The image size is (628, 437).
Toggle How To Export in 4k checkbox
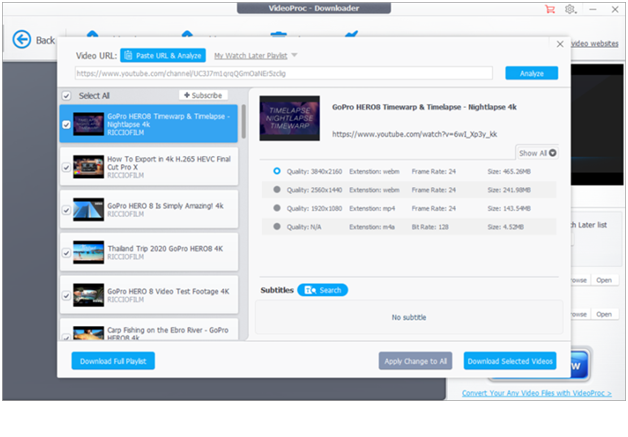point(66,167)
